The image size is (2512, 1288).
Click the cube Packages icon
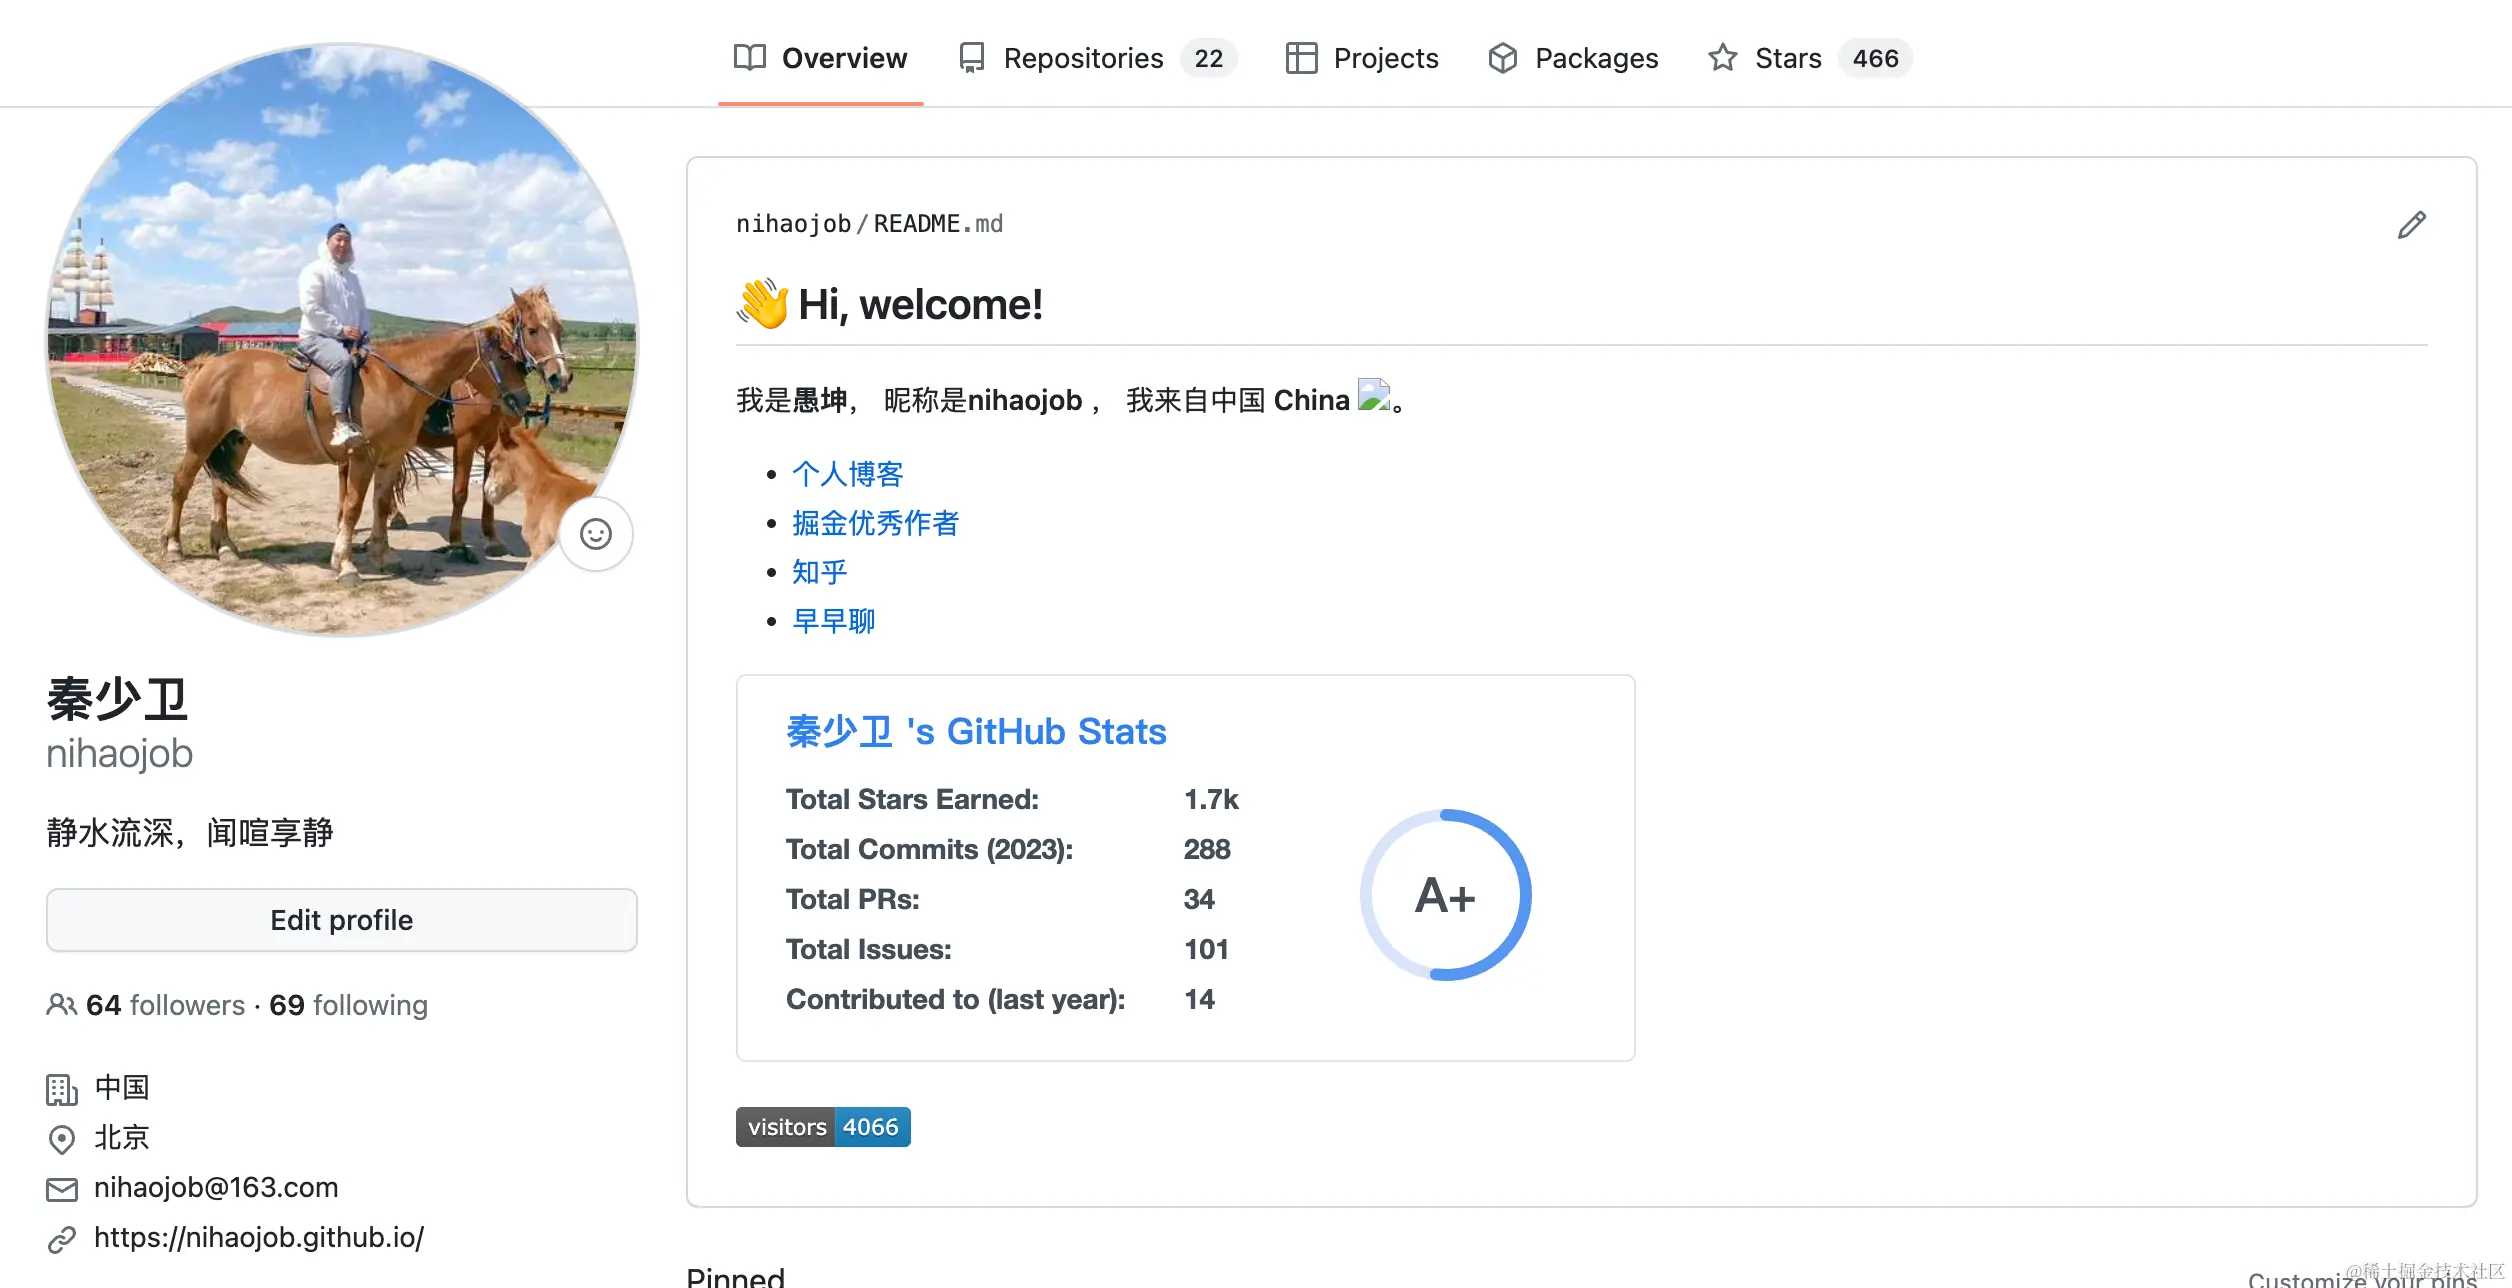point(1502,58)
